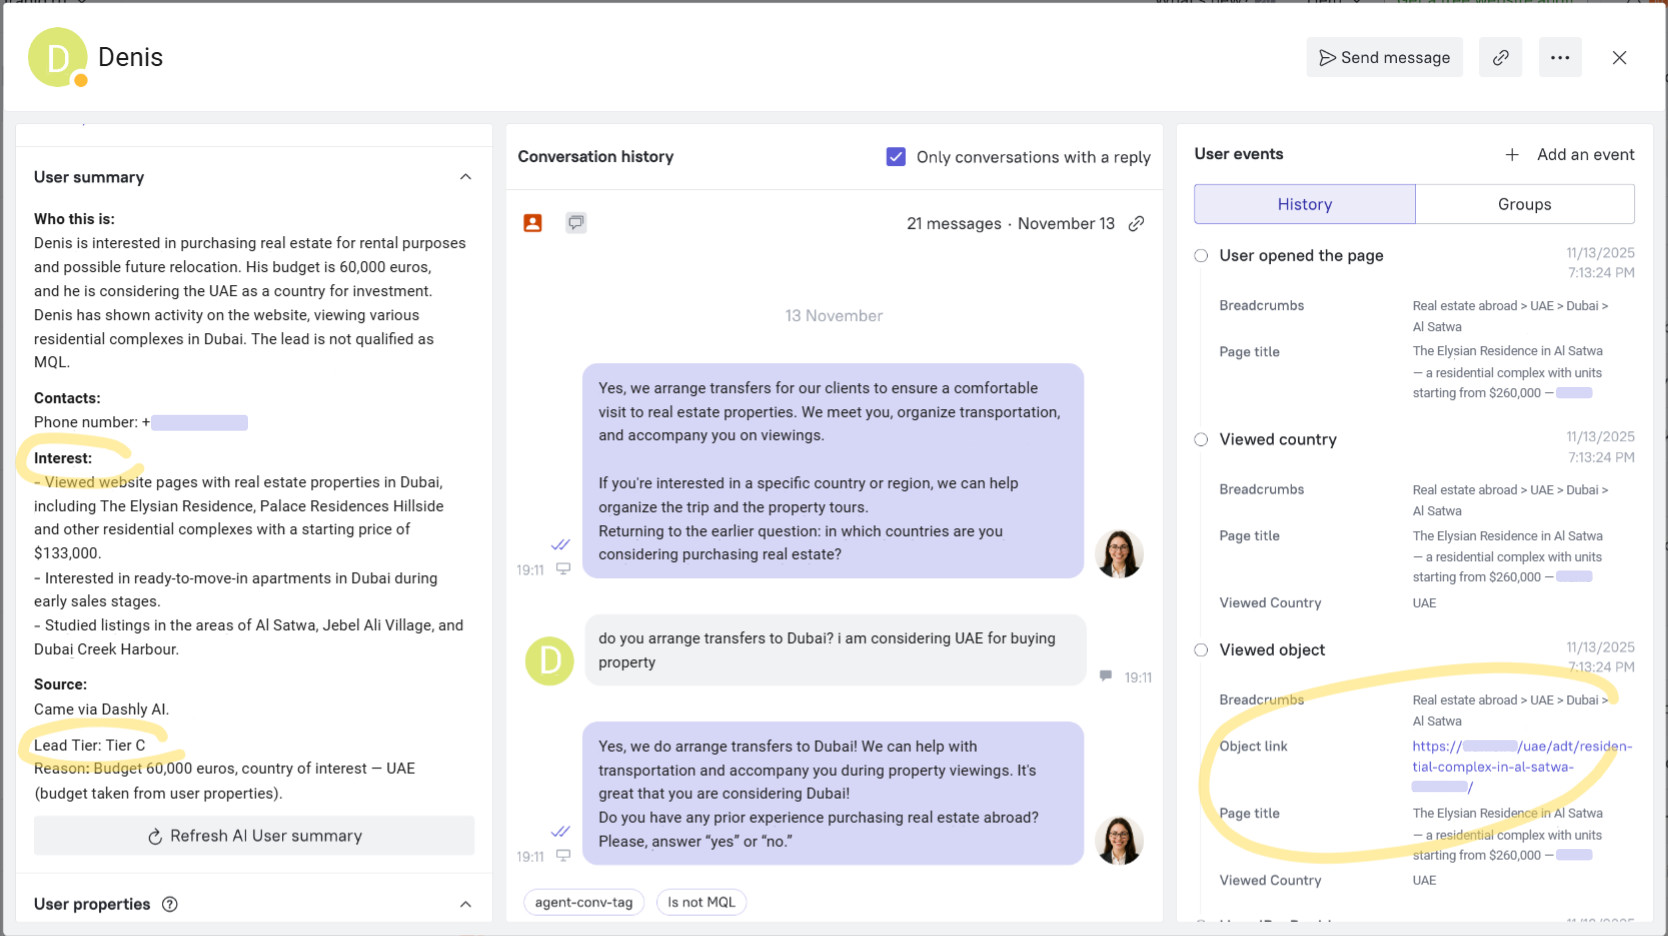Click the monitor icon under the 19:11 timestamp
The image size is (1668, 936).
(x=563, y=568)
